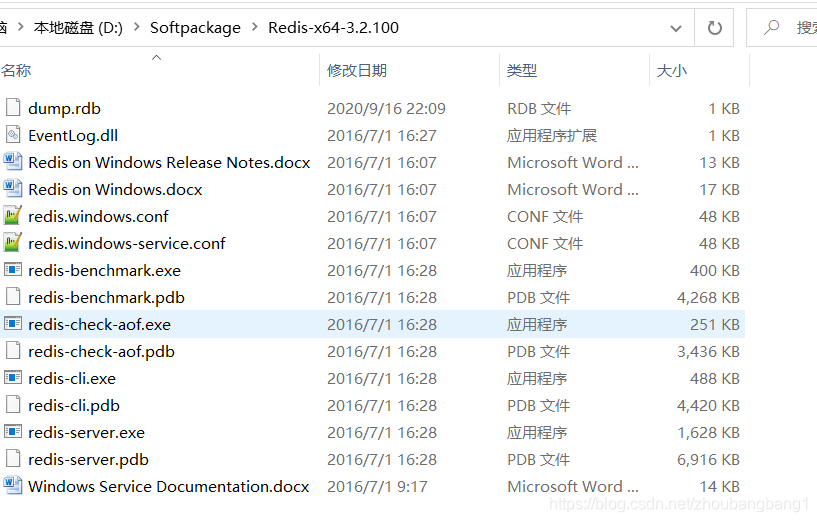
Task: Click the redis-cli.exe application icon
Action: pos(13,378)
